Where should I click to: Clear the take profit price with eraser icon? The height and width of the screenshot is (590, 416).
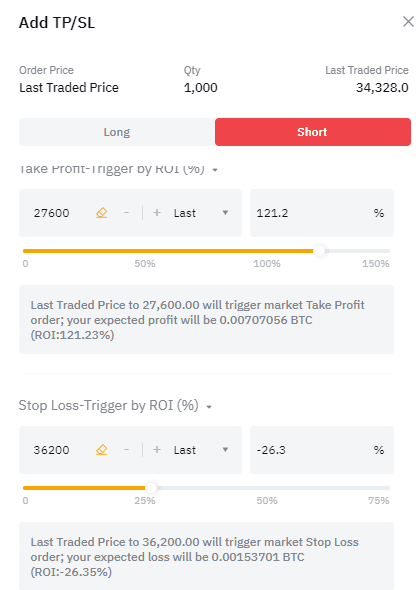(x=102, y=213)
